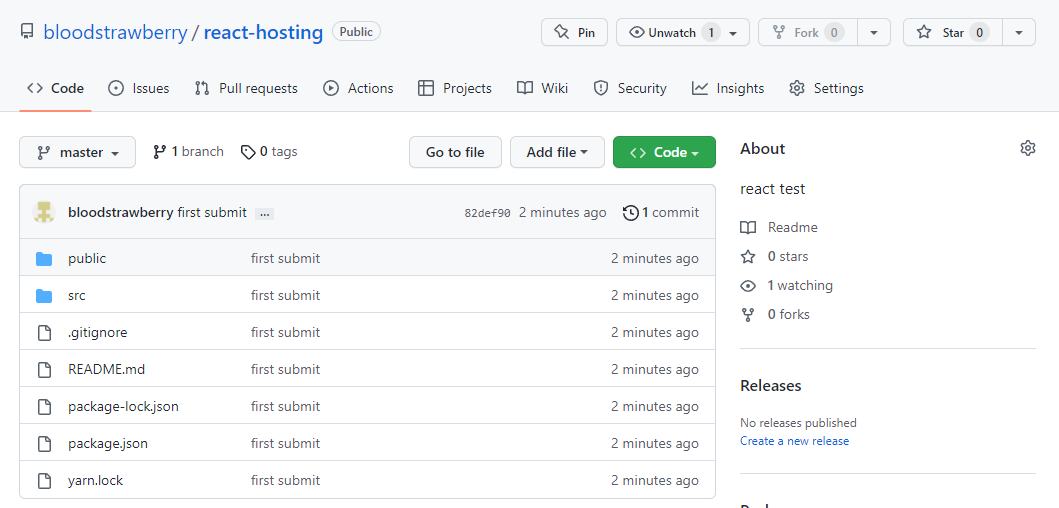Click the branch icon beside 1 branch
This screenshot has height=508, width=1059.
tap(159, 152)
